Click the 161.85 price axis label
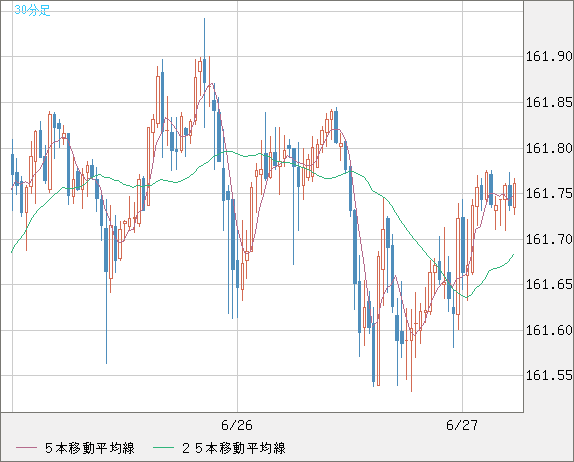This screenshot has width=574, height=462. [549, 102]
